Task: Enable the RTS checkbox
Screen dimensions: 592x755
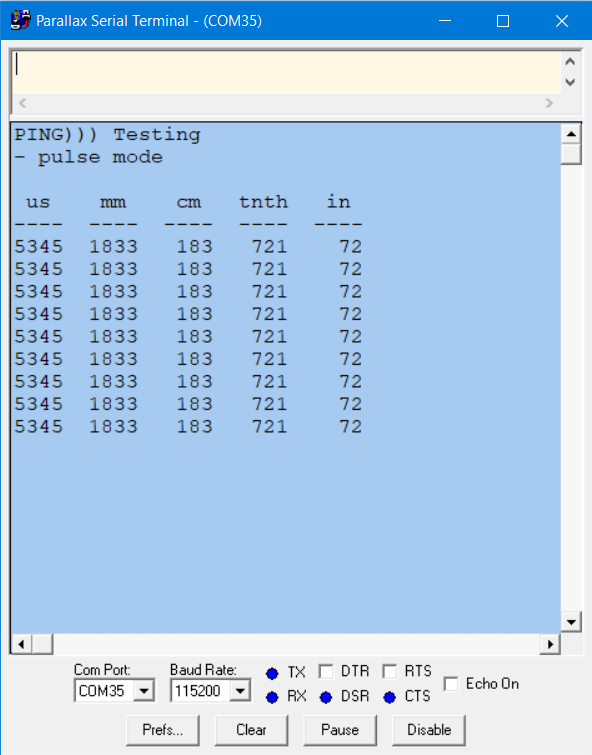Action: tap(390, 671)
